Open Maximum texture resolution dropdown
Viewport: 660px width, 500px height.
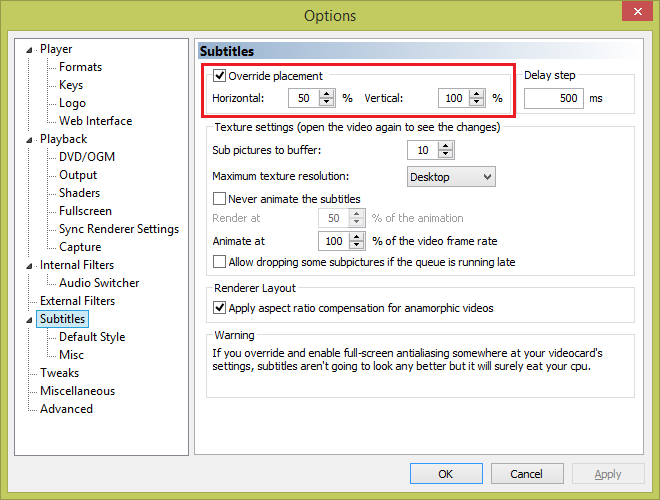click(x=452, y=177)
